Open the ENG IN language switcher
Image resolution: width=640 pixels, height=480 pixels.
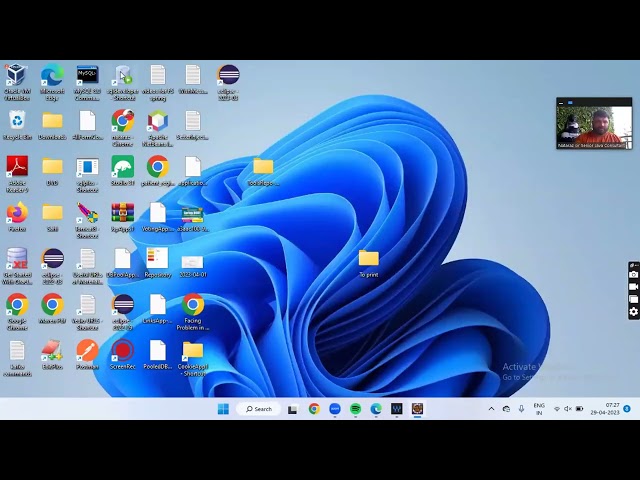(539, 409)
